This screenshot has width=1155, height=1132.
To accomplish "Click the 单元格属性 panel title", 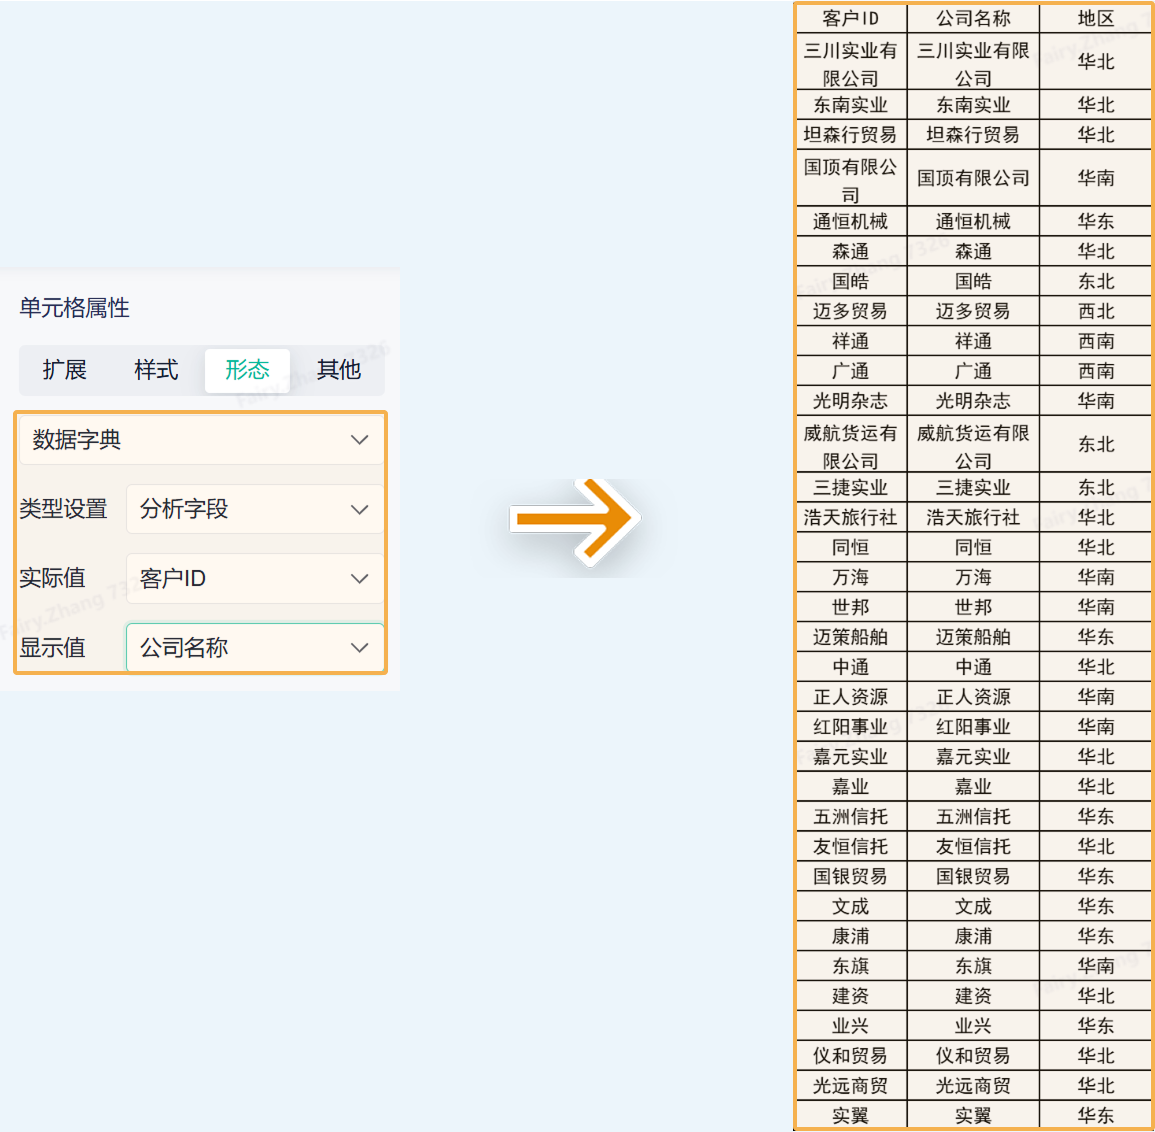I will click(x=74, y=308).
